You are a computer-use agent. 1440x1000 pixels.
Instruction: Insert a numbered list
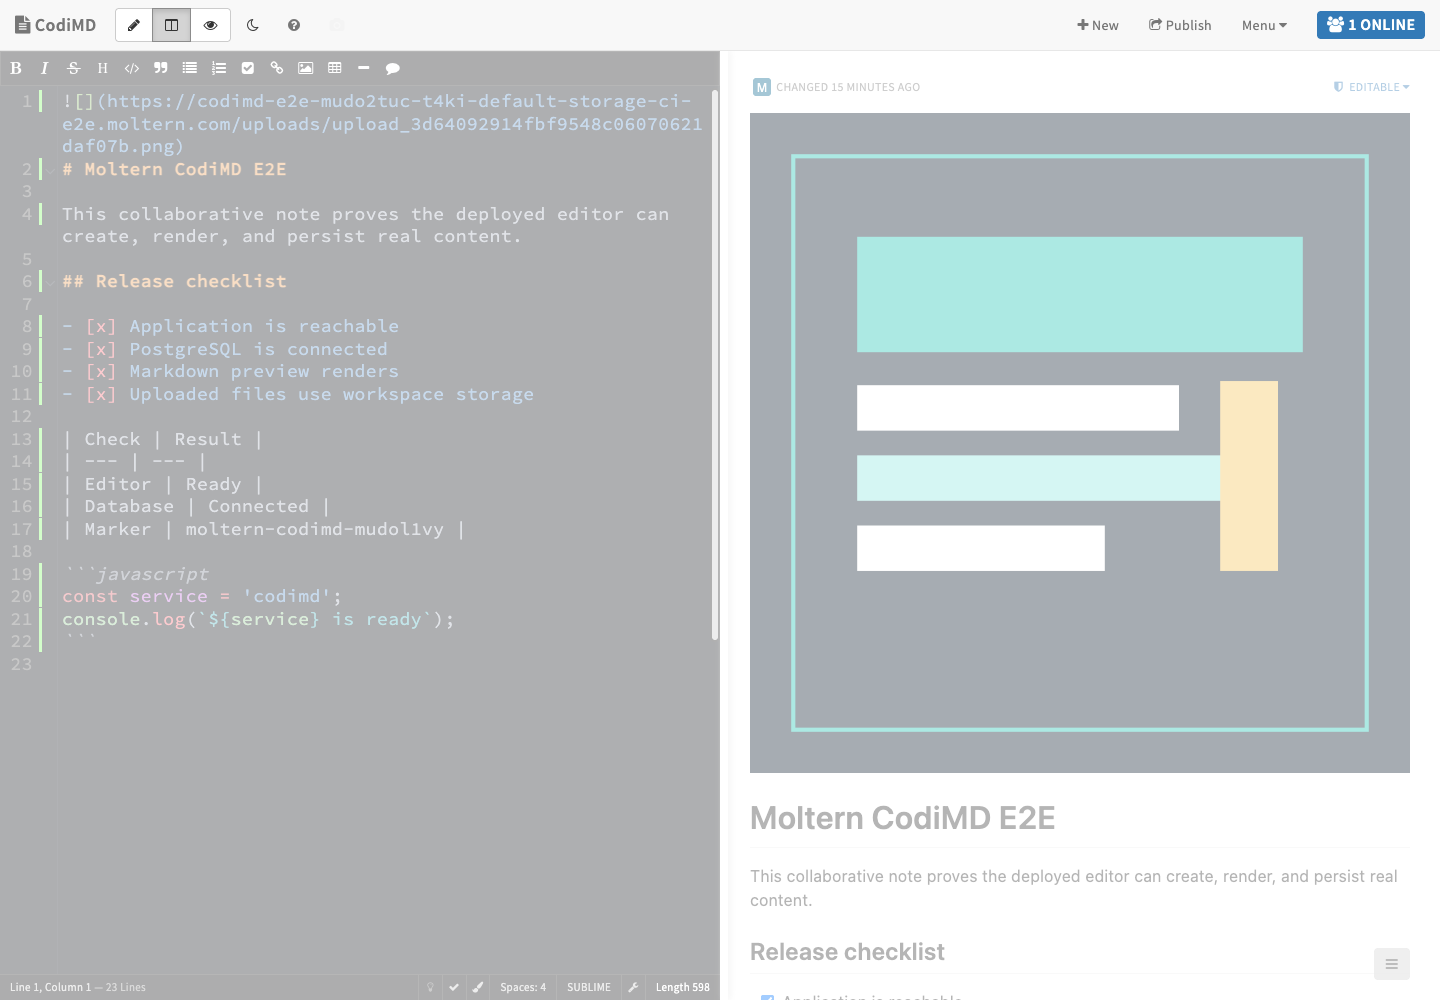(218, 68)
